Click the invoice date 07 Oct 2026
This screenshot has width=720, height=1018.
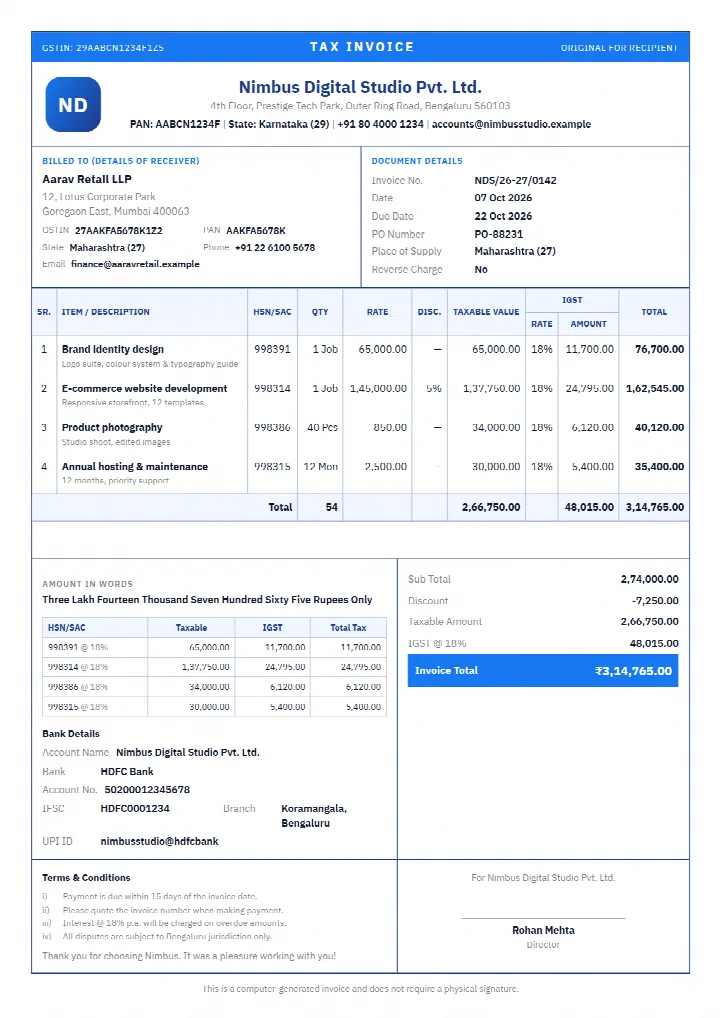[503, 197]
